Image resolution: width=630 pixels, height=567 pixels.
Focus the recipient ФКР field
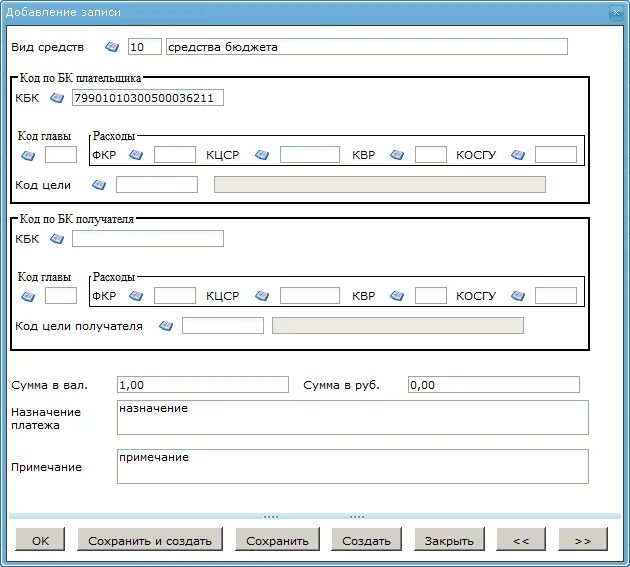(x=175, y=295)
